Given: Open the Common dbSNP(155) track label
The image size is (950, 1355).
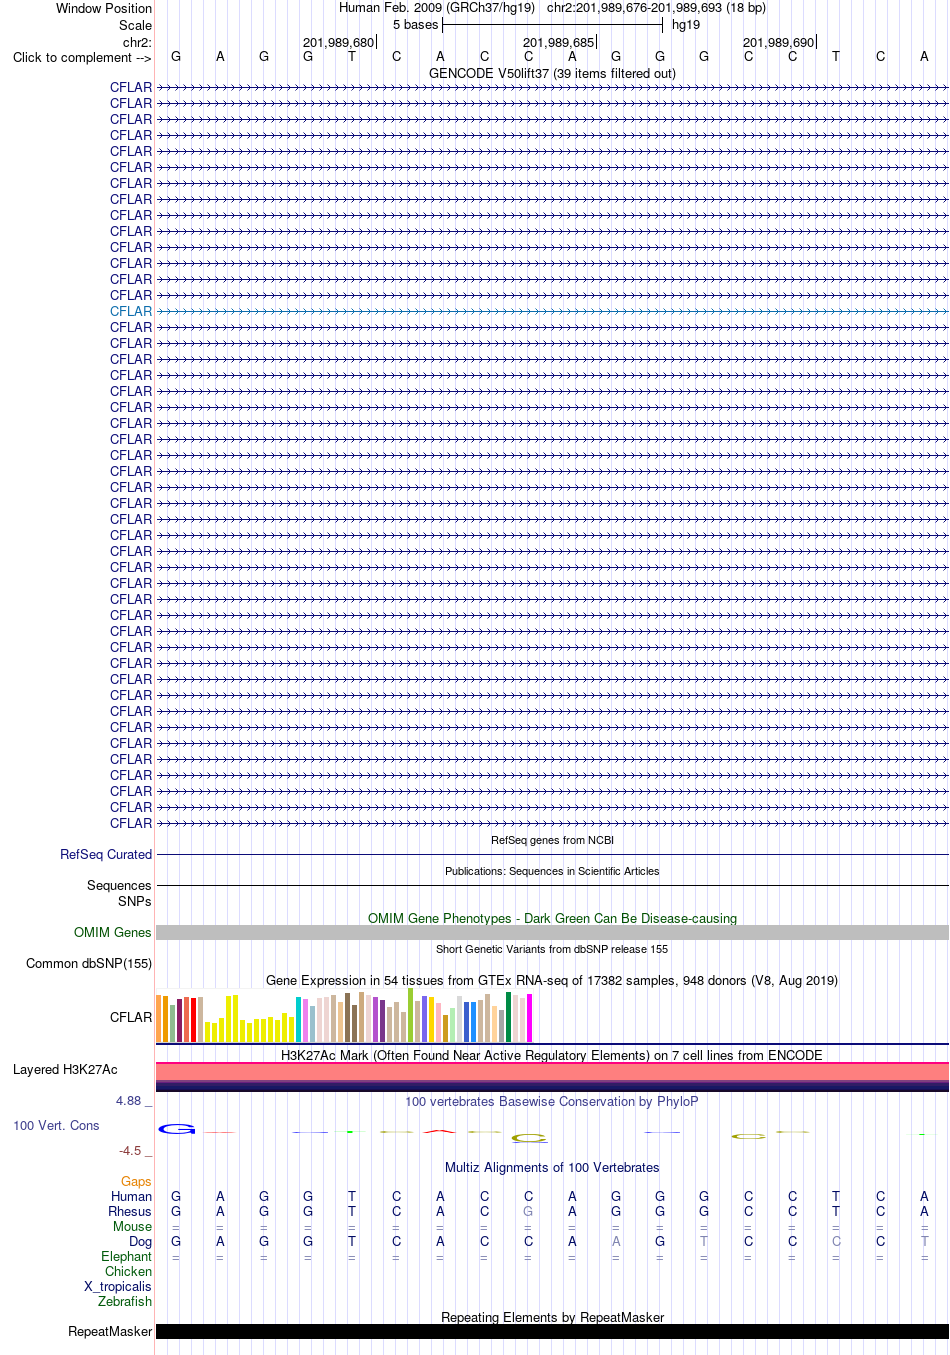Looking at the screenshot, I should click(89, 963).
